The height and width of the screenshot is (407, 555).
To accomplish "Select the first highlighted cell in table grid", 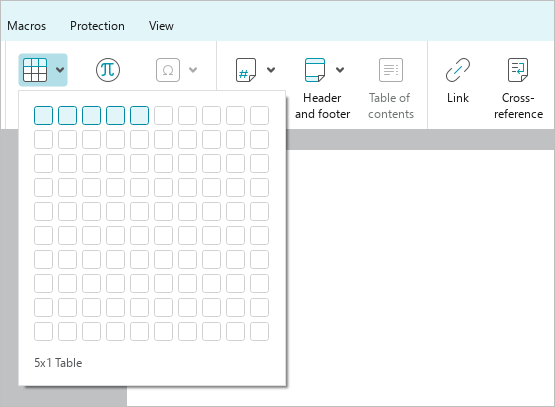I will [x=44, y=115].
